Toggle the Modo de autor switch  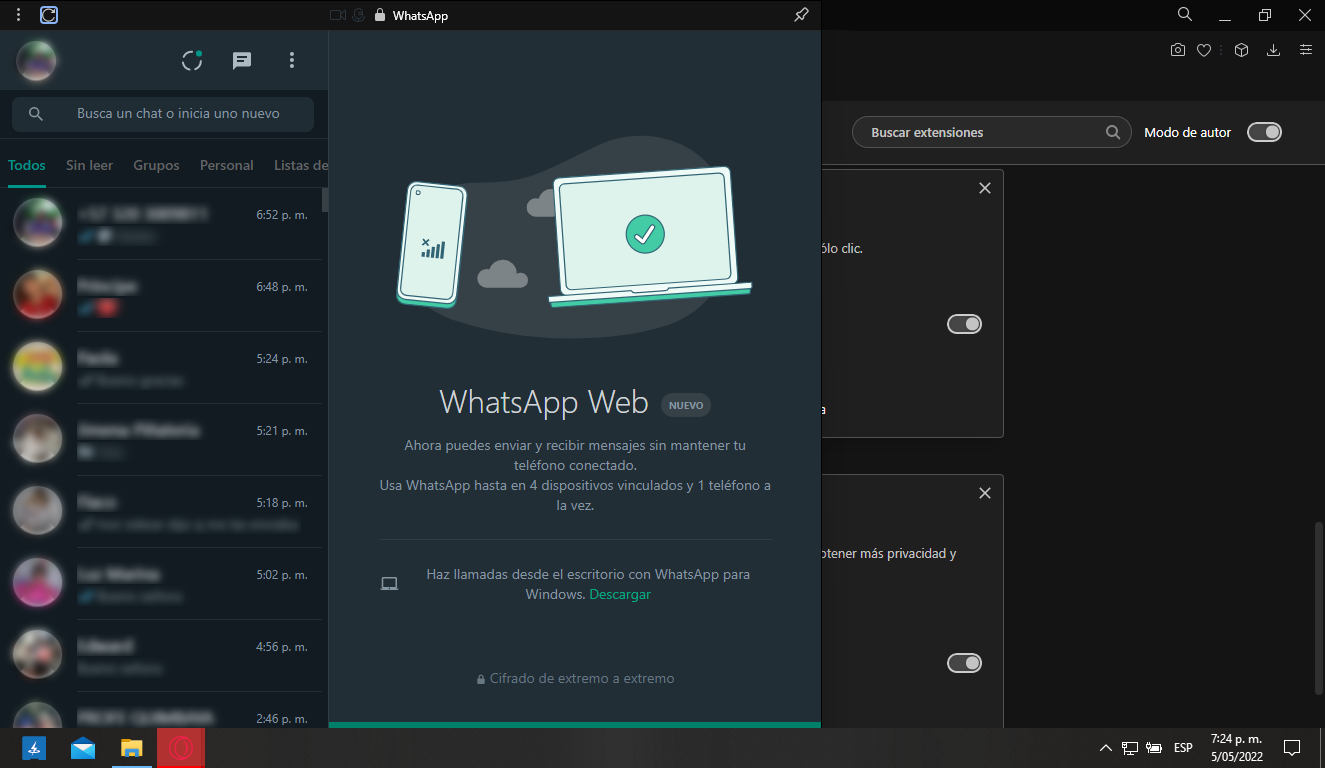[x=1264, y=132]
